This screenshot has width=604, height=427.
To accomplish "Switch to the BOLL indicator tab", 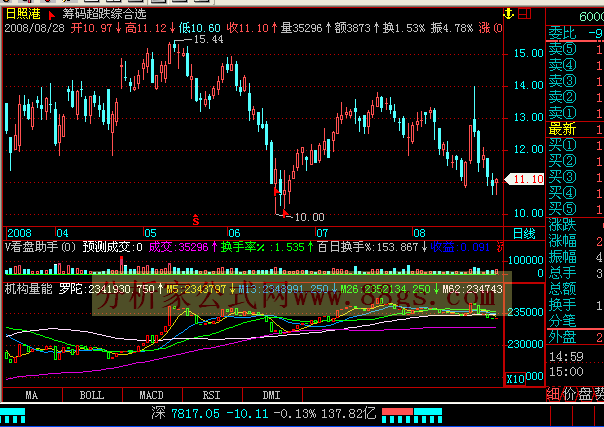I will click(92, 395).
